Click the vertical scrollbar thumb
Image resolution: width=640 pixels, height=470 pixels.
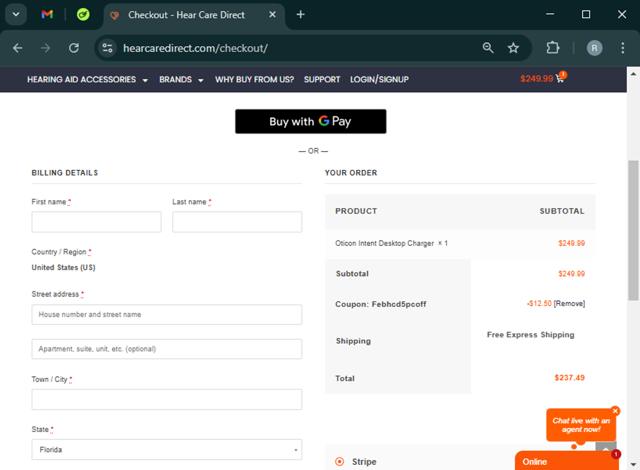tap(633, 231)
